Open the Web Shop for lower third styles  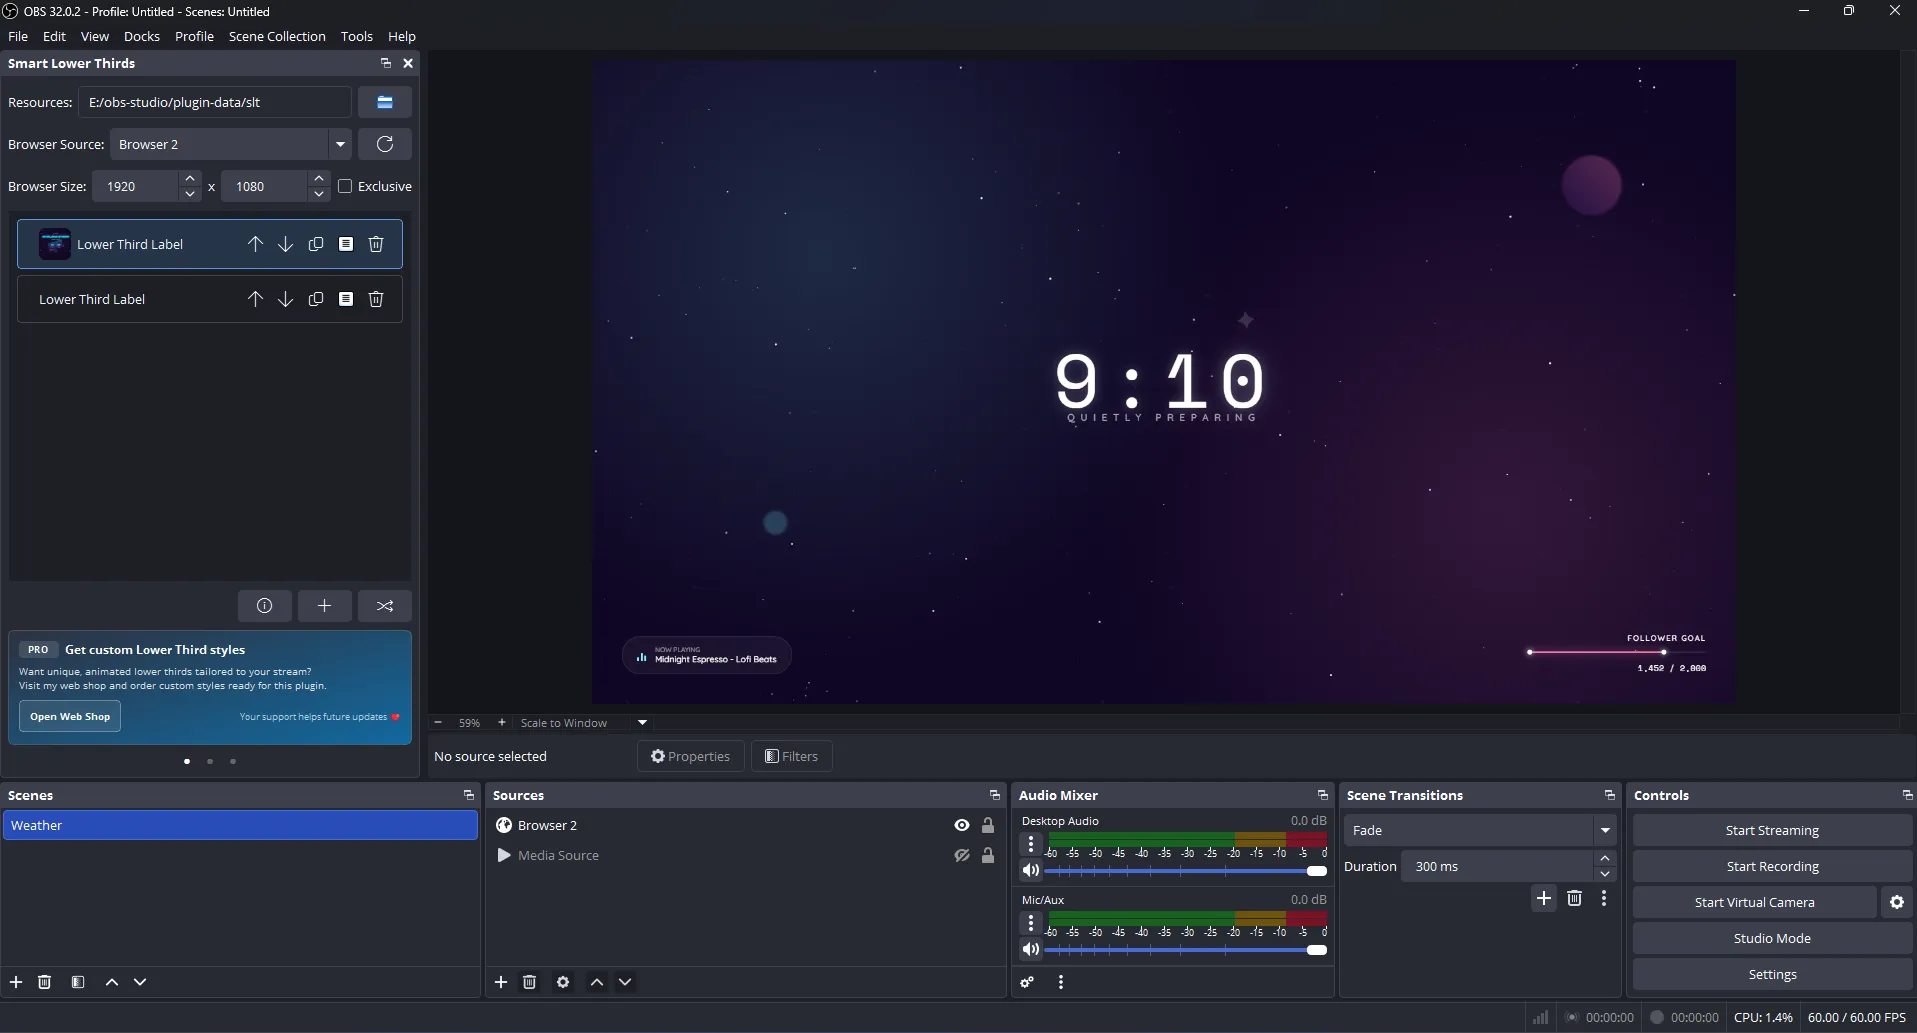tap(69, 716)
